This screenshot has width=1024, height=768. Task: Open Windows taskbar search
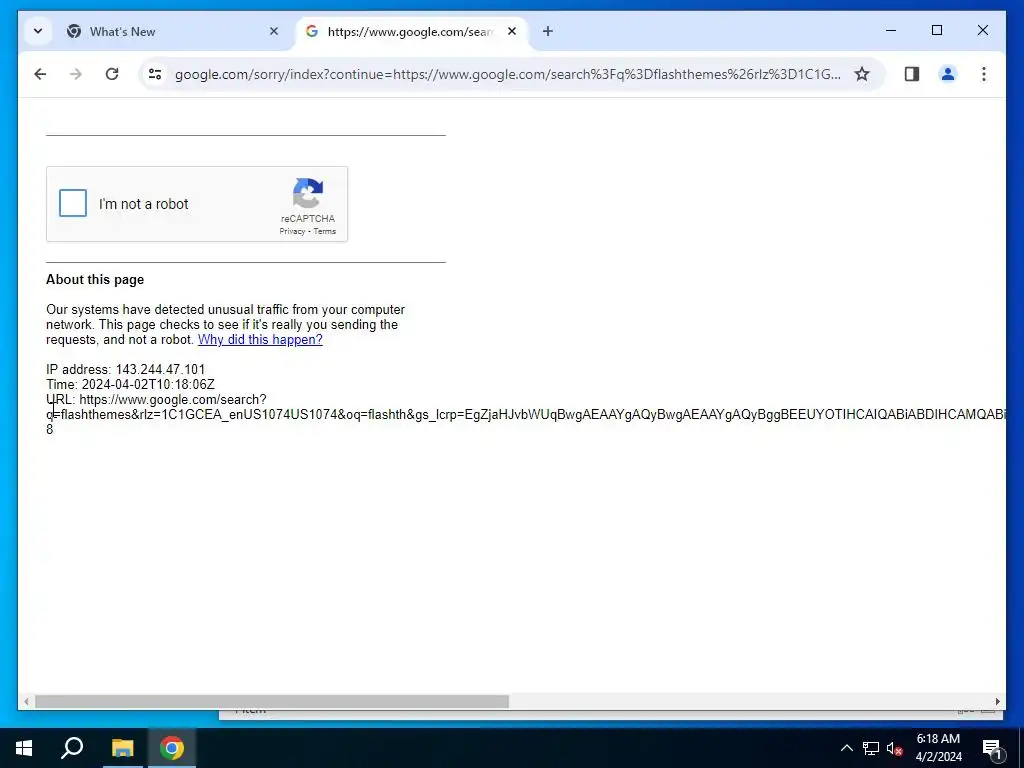tap(72, 748)
